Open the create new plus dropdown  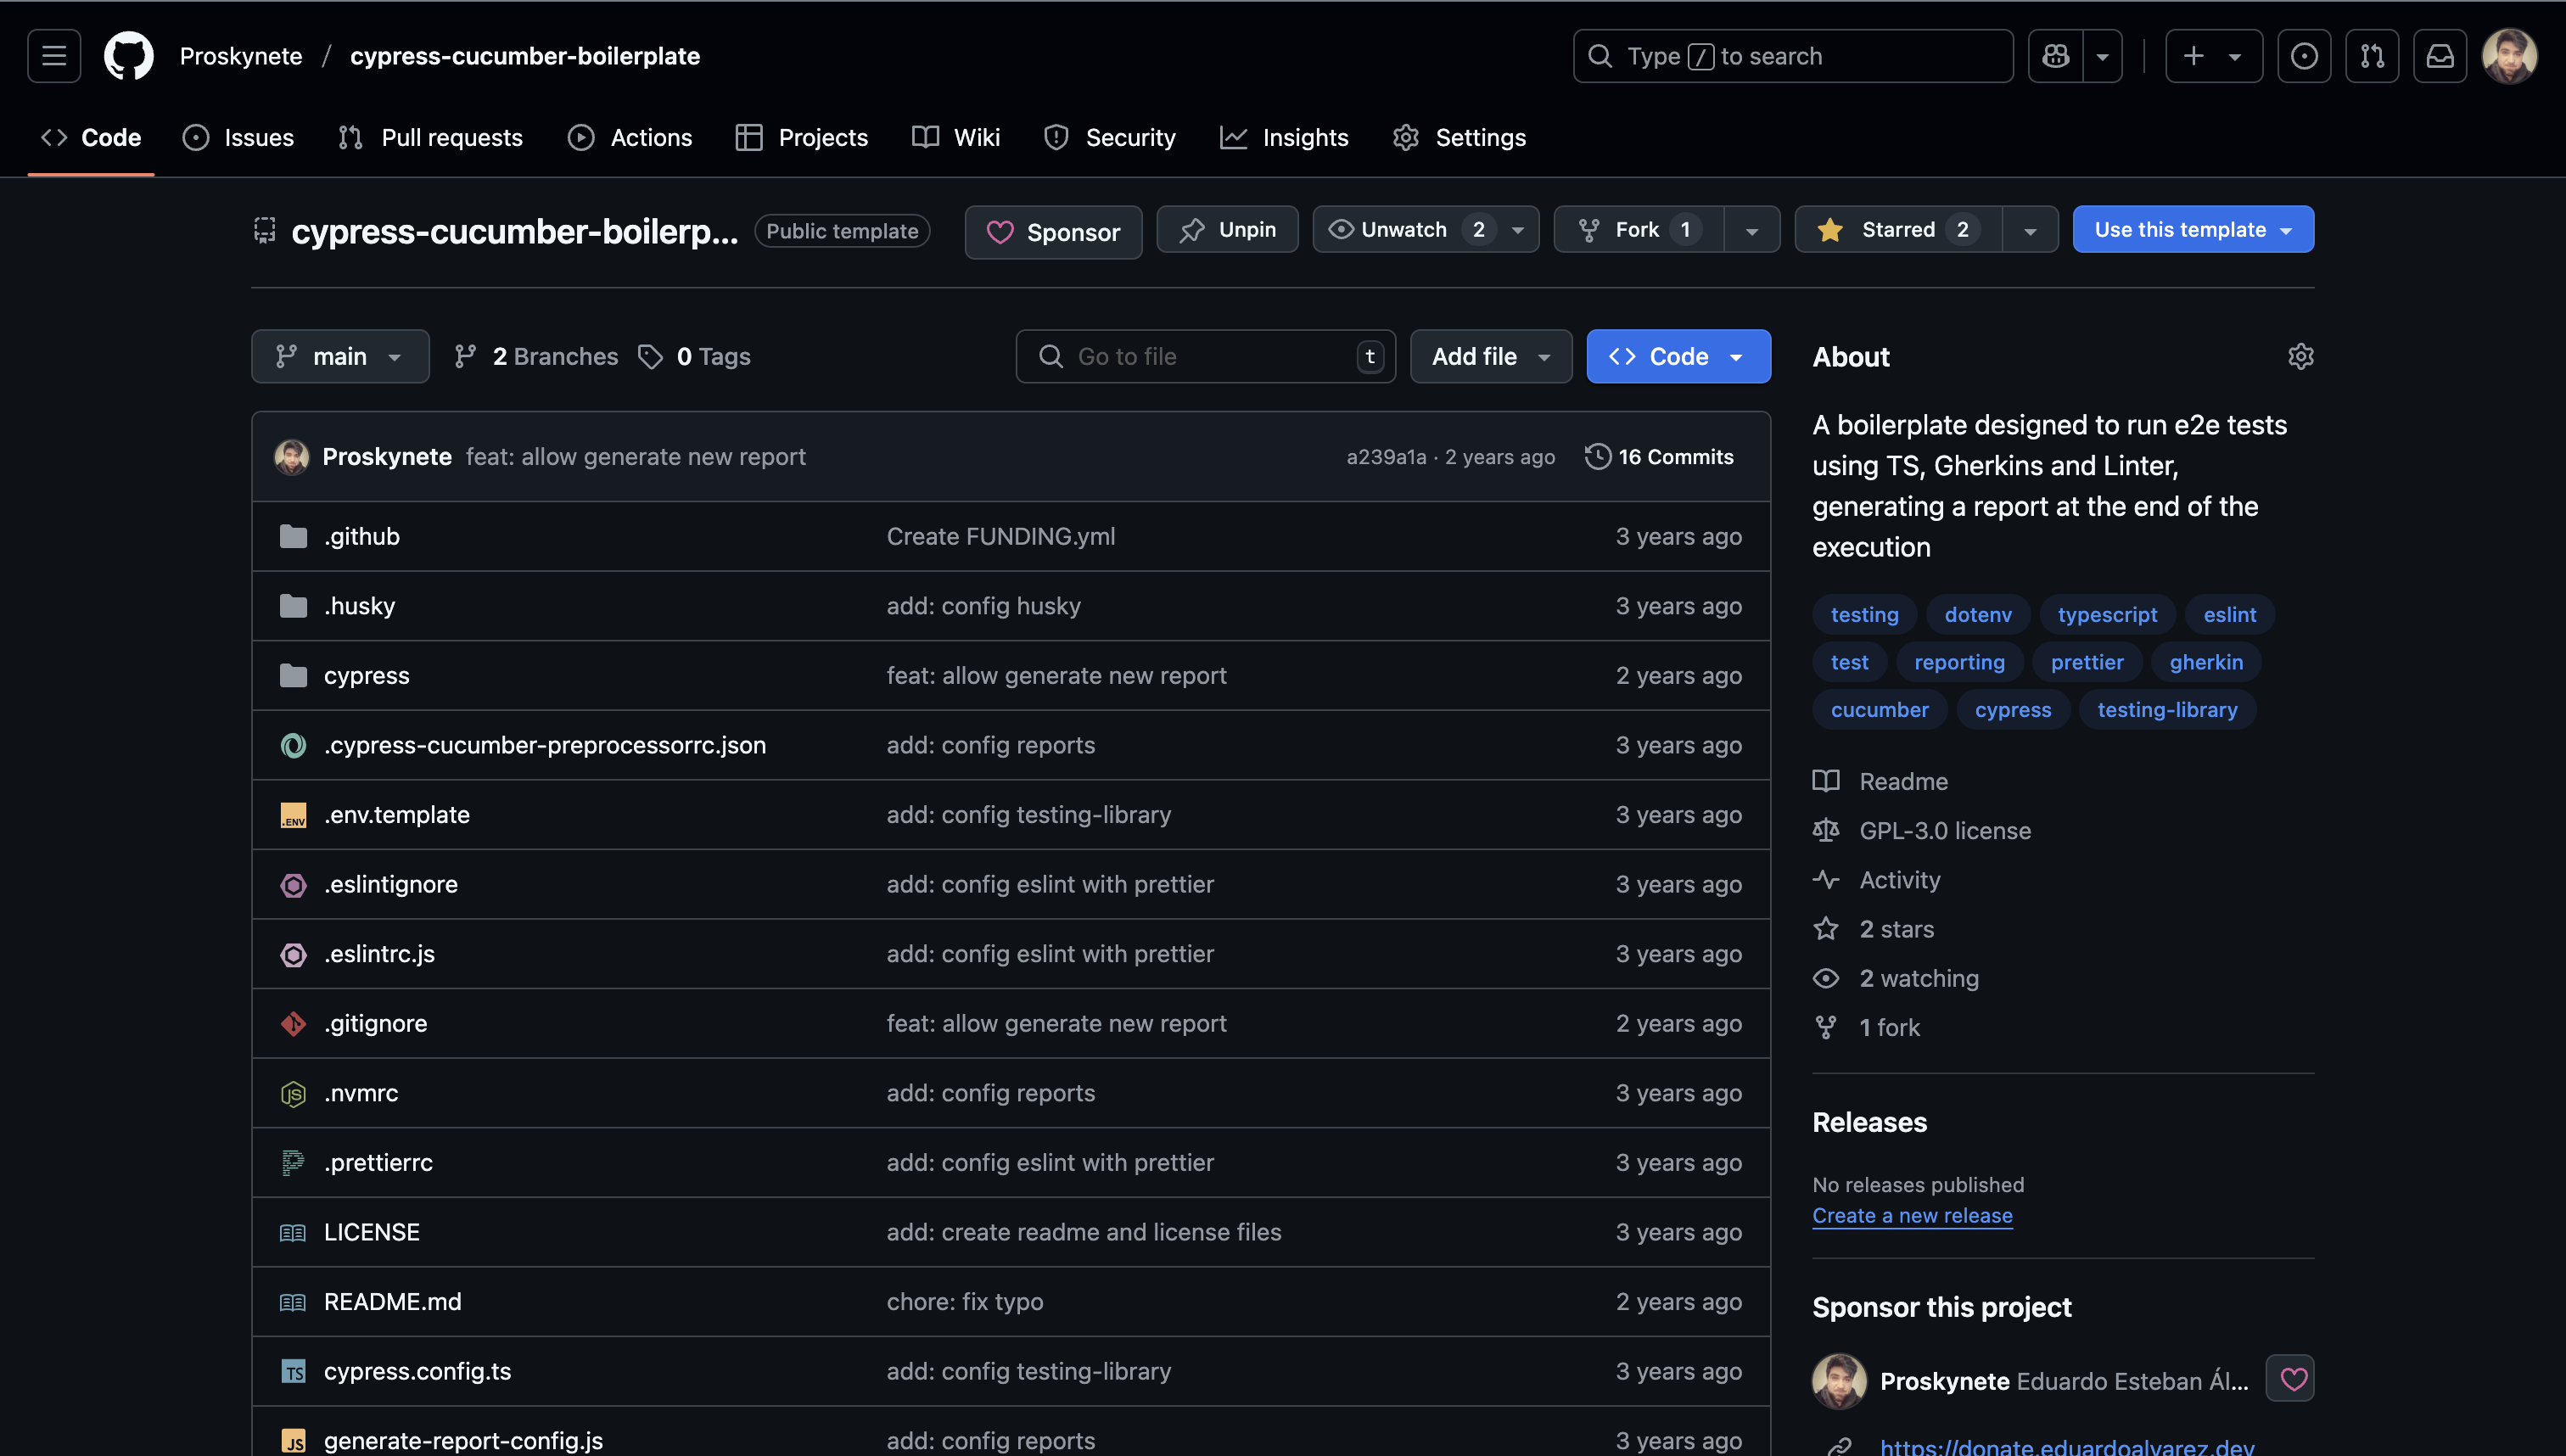tap(2213, 56)
